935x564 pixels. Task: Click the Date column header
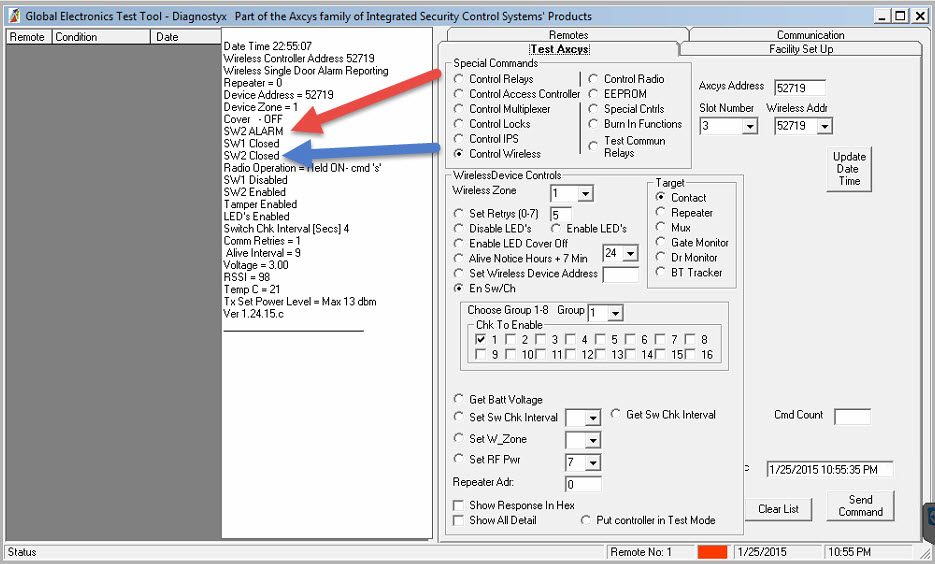point(185,37)
